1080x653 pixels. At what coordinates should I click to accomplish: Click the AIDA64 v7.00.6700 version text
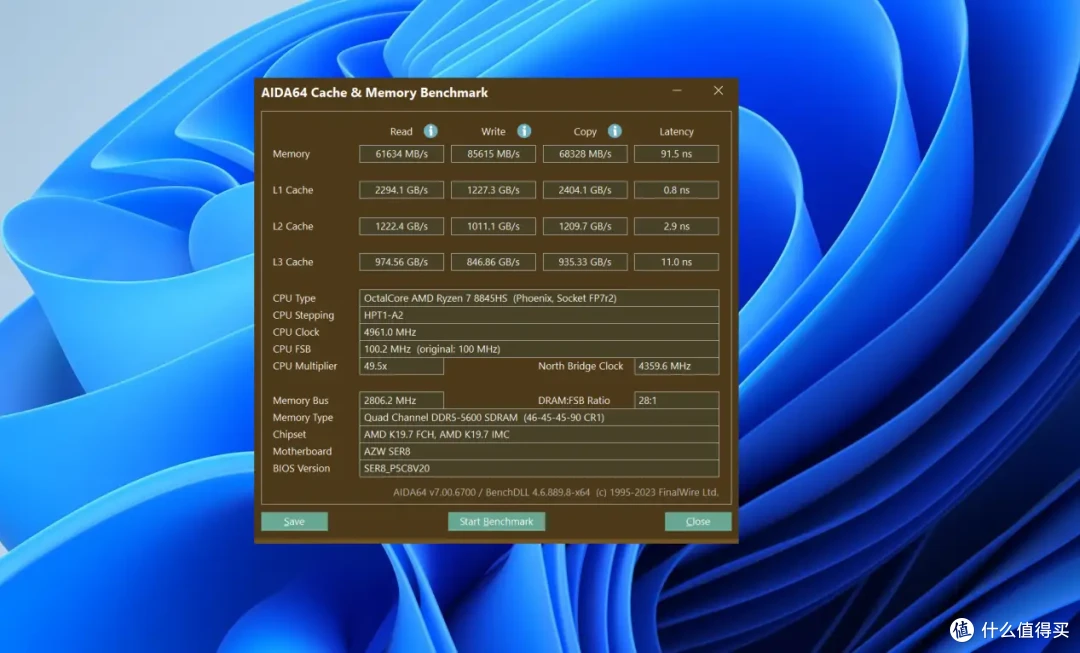point(556,493)
